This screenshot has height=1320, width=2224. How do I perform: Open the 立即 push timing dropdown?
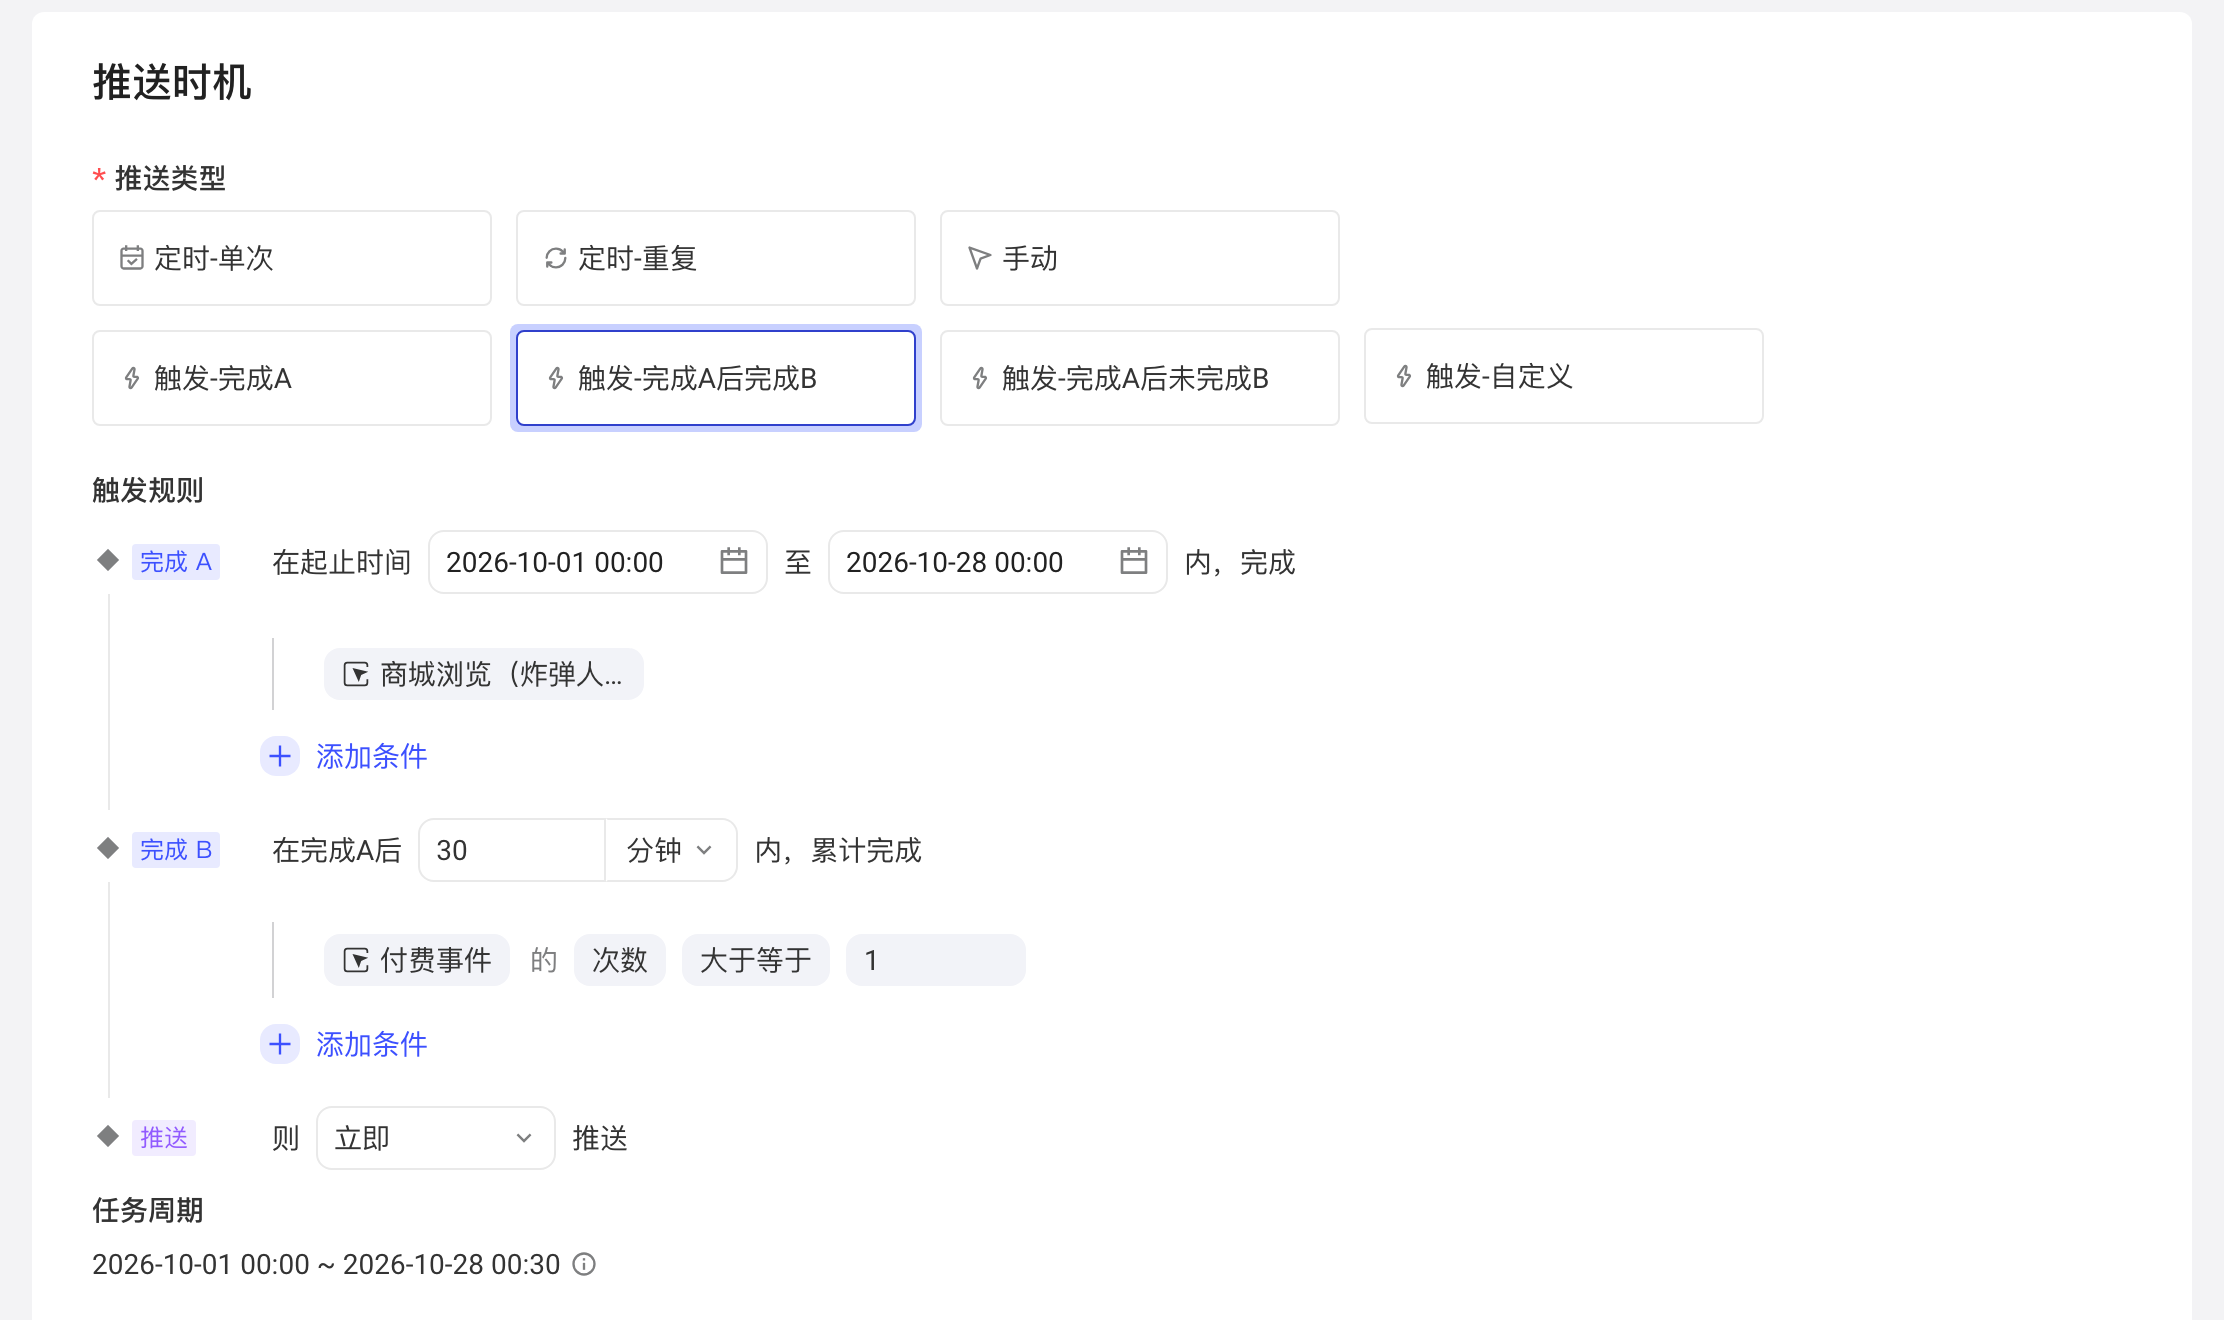(436, 1138)
